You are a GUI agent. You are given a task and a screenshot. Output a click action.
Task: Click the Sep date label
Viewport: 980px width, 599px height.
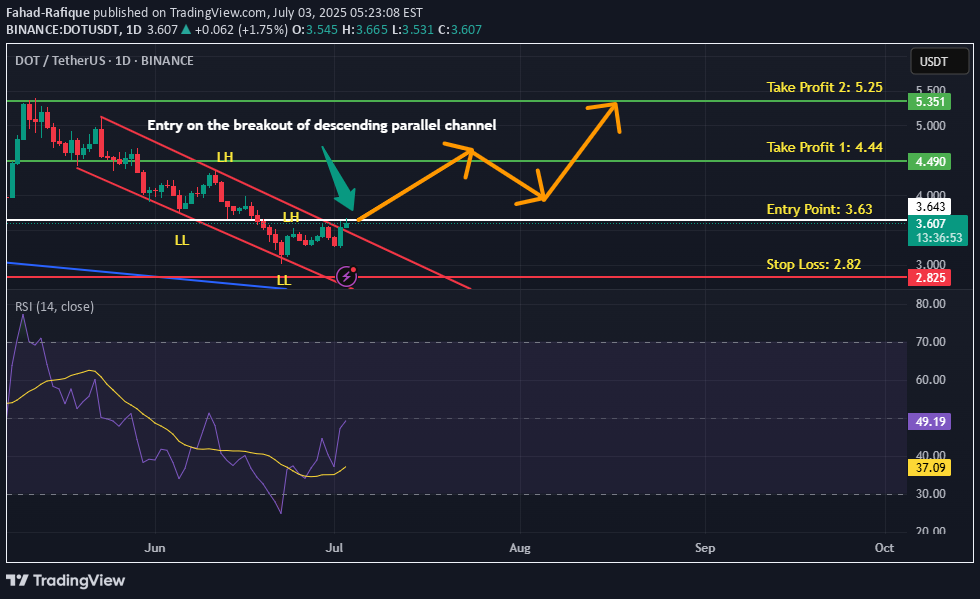705,548
